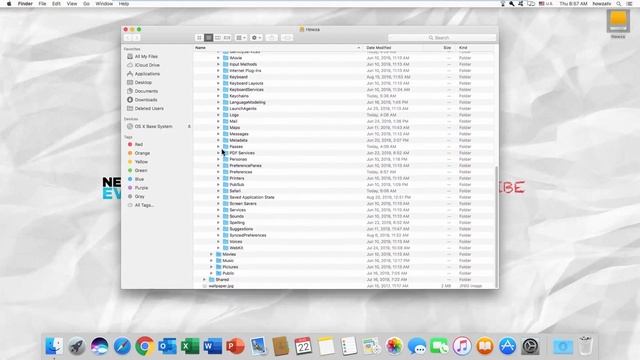The height and width of the screenshot is (360, 640).
Task: Eject OS X Base System
Action: point(189,127)
